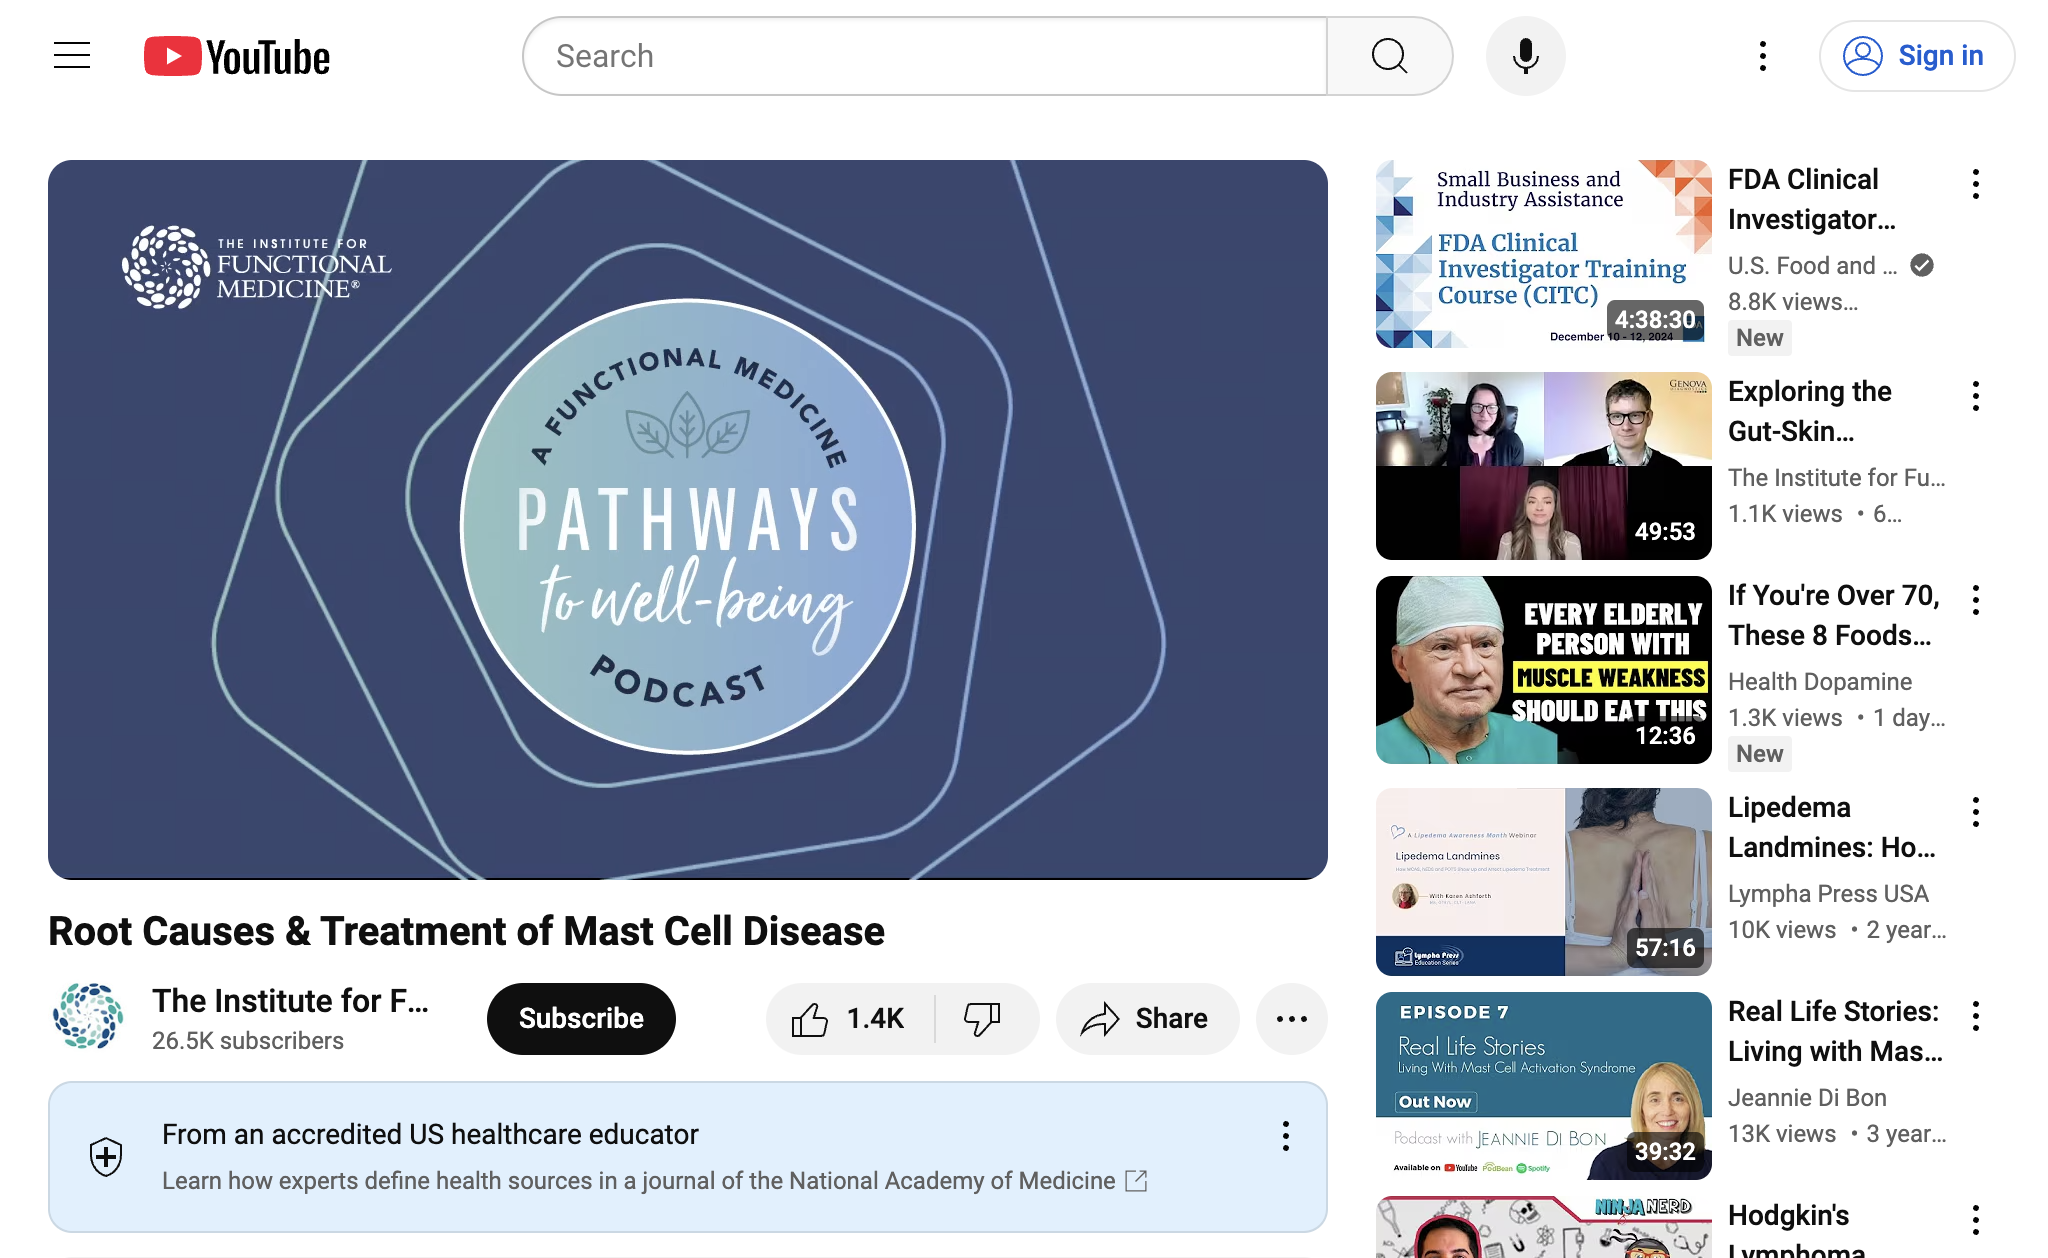This screenshot has width=2048, height=1258.
Task: Click the FDA Clinical Investigator title
Action: coord(1812,199)
